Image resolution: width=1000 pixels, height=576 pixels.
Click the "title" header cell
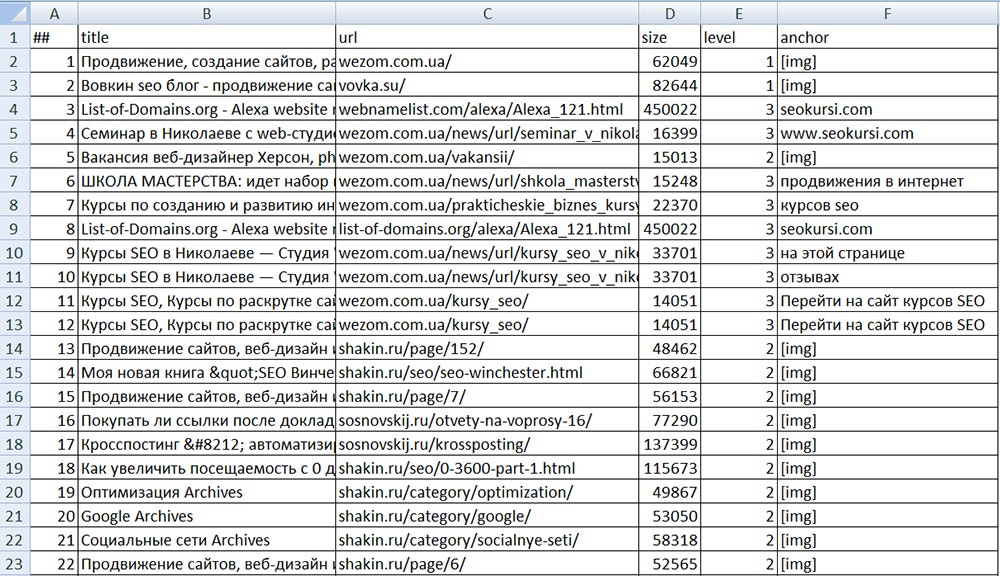click(x=207, y=37)
